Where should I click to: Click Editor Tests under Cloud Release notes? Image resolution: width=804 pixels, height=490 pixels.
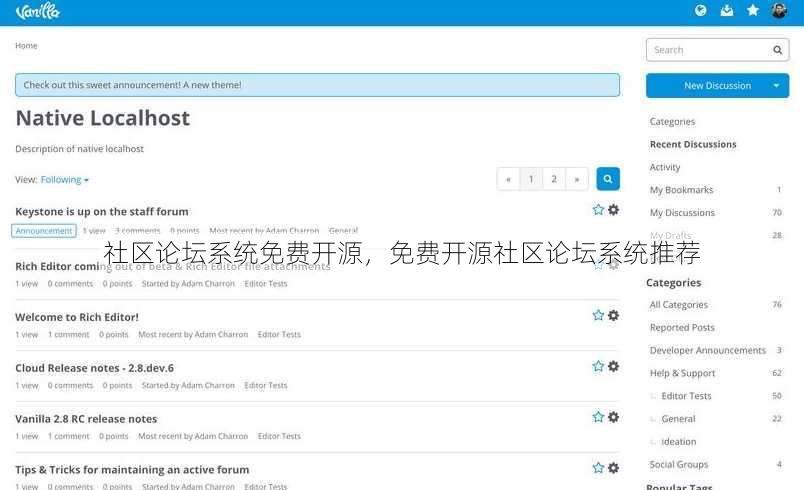coord(266,385)
